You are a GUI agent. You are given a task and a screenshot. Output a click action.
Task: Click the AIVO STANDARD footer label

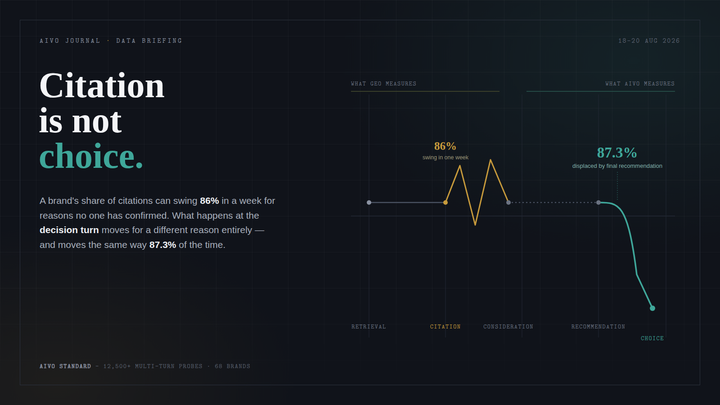coord(65,366)
